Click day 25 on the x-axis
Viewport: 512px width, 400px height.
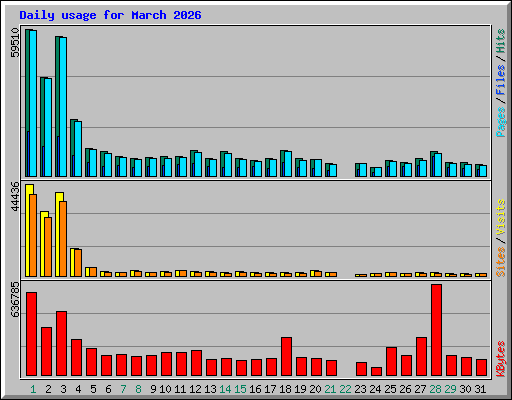(x=390, y=389)
